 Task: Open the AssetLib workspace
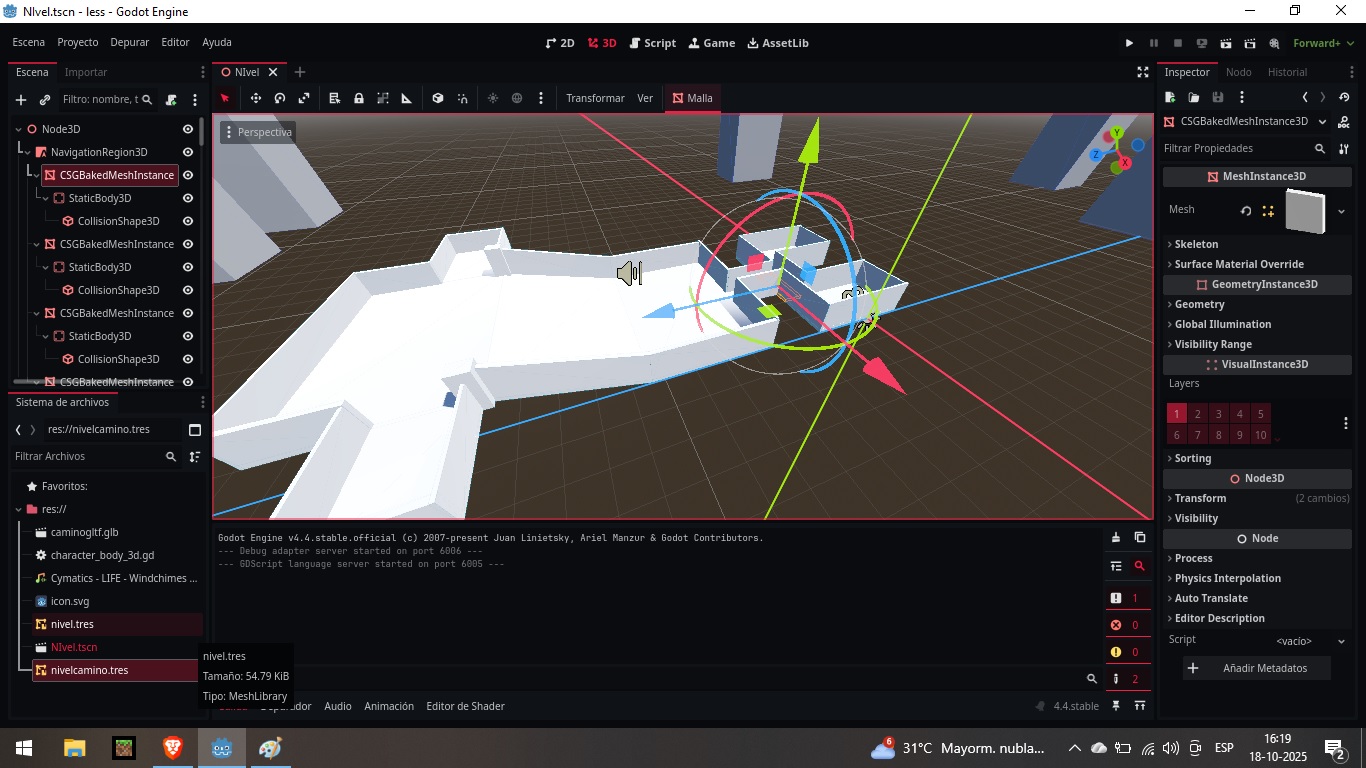(778, 43)
